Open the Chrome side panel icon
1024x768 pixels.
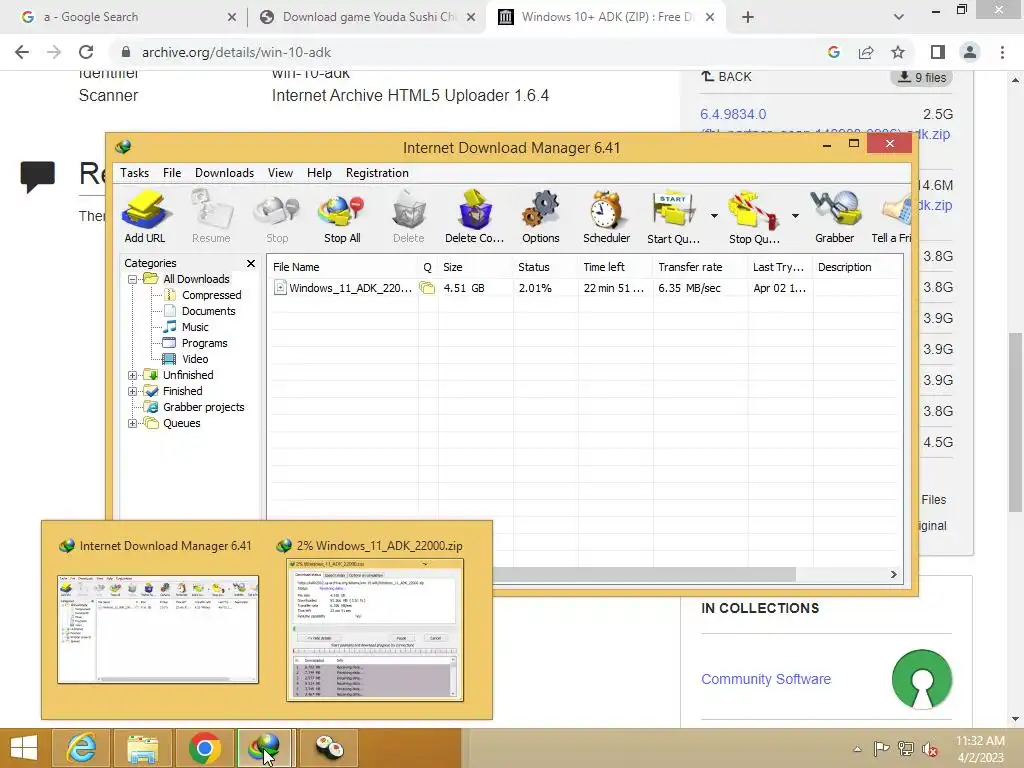(938, 52)
